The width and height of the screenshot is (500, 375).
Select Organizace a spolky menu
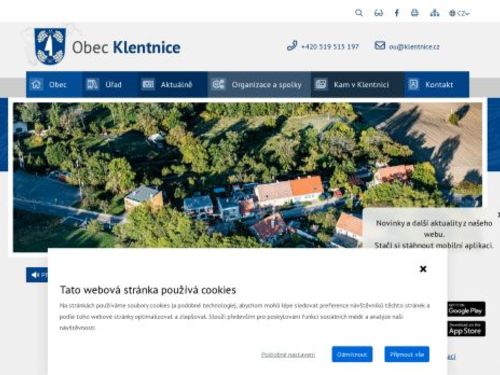tap(259, 84)
